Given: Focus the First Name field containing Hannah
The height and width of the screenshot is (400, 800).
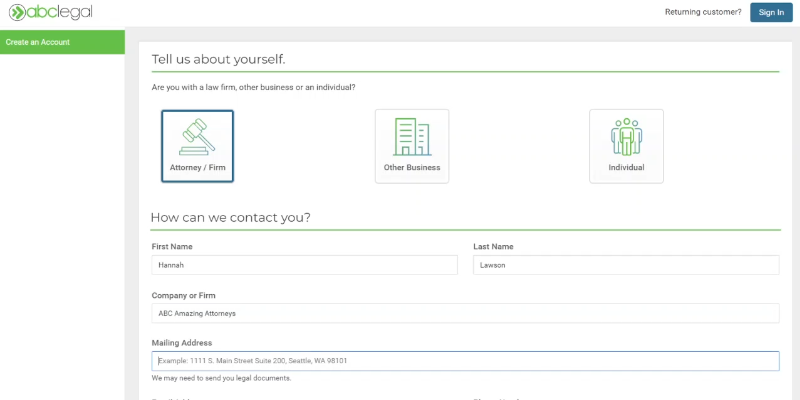Looking at the screenshot, I should coord(304,265).
